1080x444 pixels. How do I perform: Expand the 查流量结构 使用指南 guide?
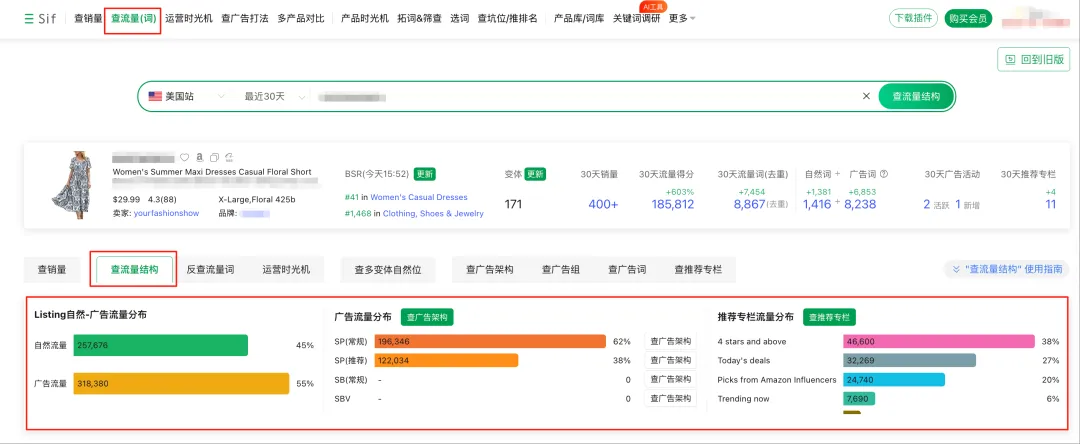1006,269
